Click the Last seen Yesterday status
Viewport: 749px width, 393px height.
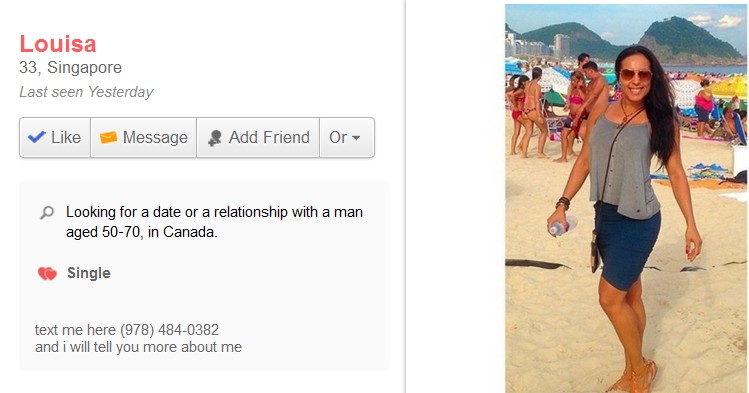pos(86,92)
